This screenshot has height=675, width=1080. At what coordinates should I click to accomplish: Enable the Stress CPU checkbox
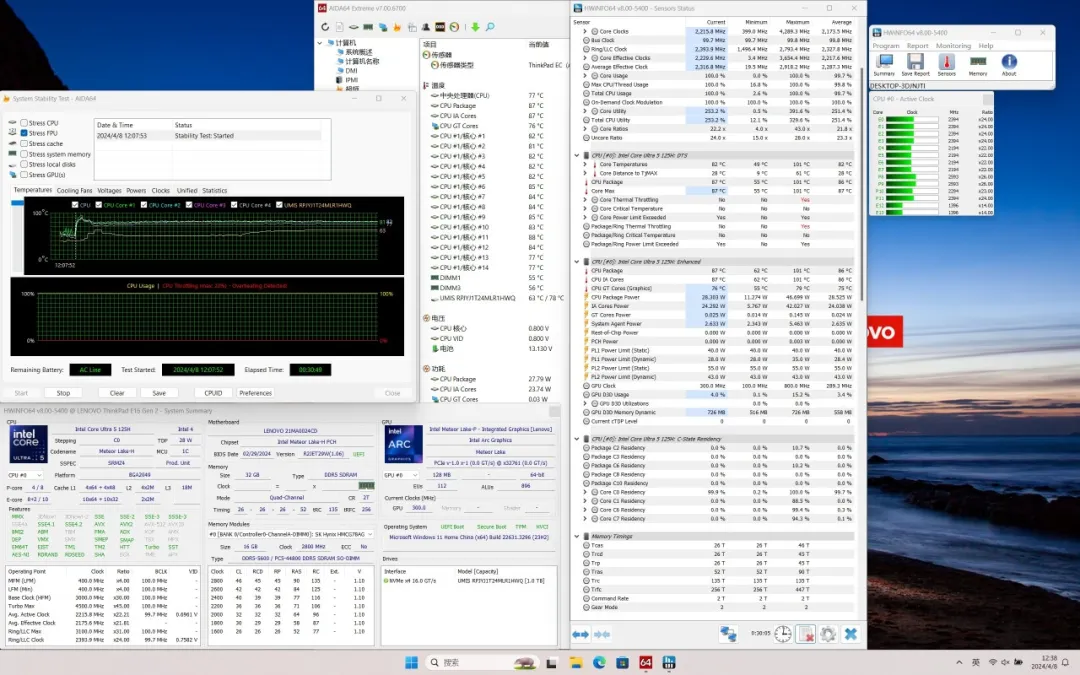pyautogui.click(x=24, y=123)
